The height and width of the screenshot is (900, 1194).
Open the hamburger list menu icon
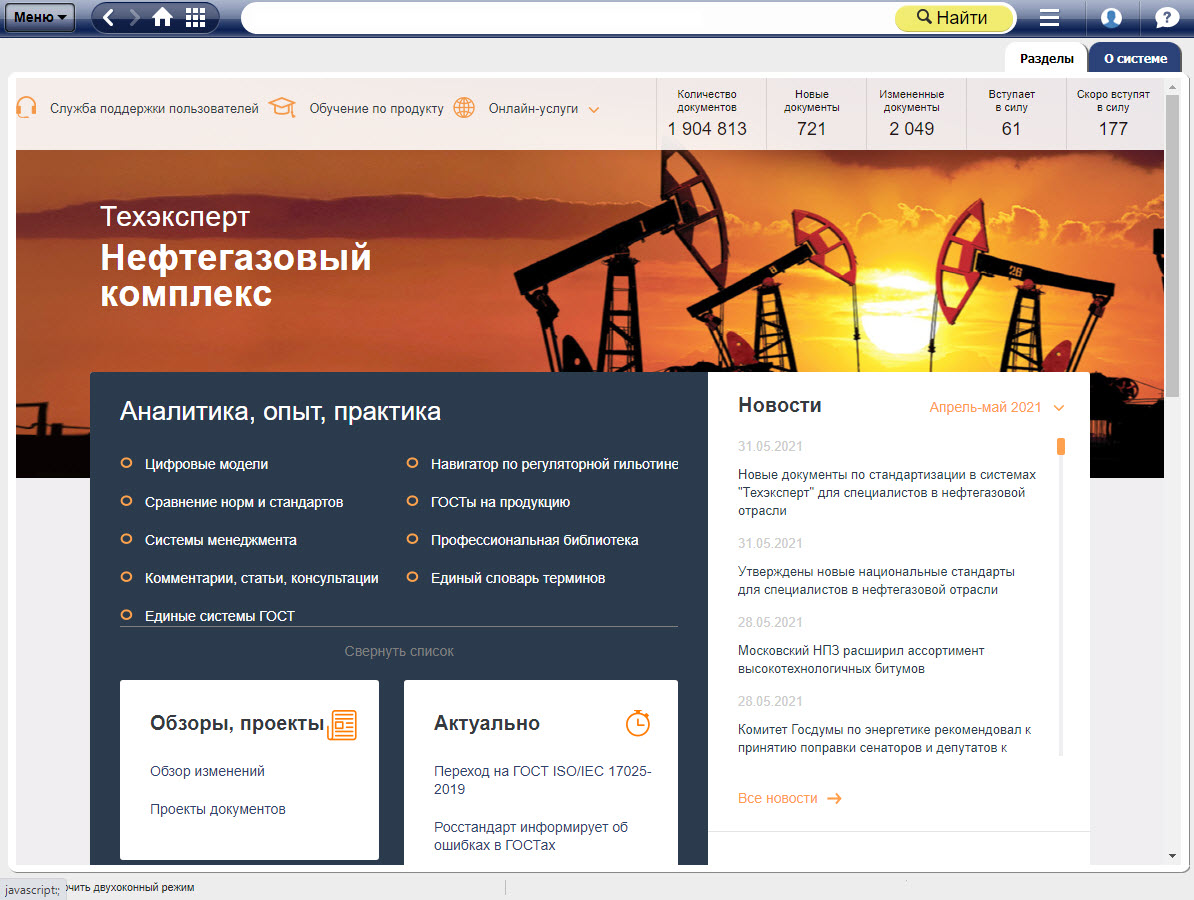(1049, 18)
